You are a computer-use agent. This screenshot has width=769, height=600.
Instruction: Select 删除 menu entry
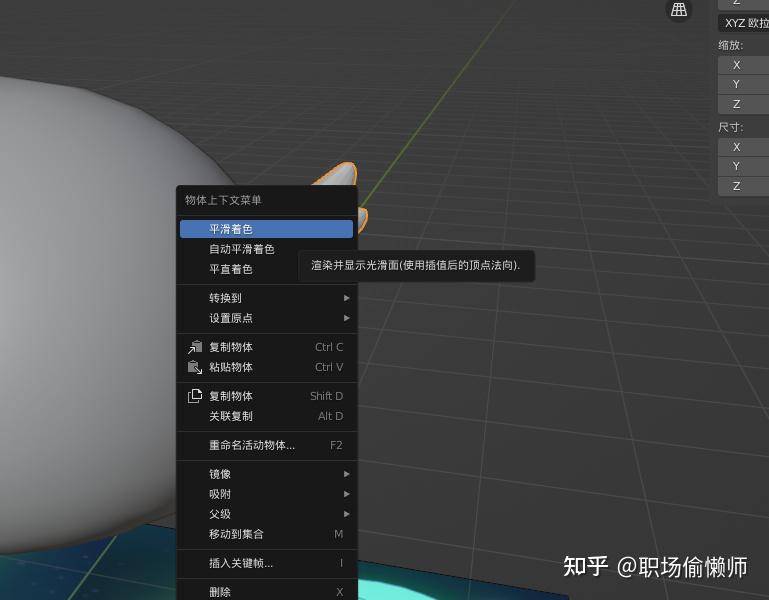pyautogui.click(x=266, y=592)
